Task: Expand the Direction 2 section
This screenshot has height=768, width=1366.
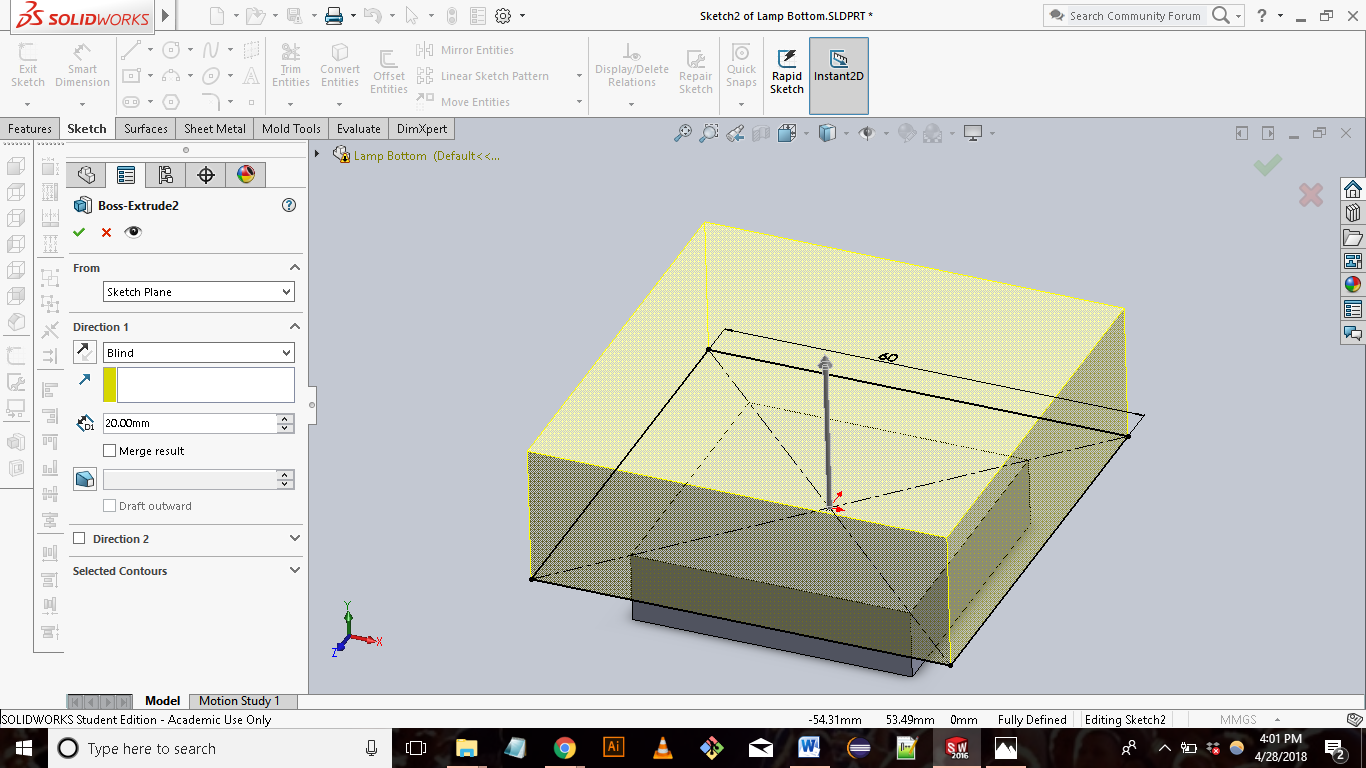Action: point(295,539)
